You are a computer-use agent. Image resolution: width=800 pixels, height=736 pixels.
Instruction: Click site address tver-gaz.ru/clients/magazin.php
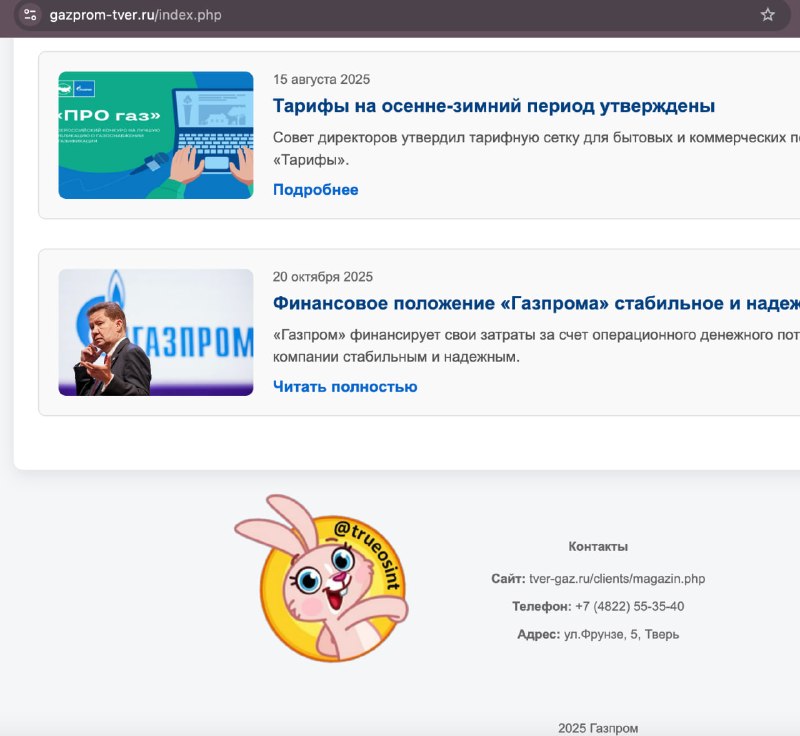[617, 579]
